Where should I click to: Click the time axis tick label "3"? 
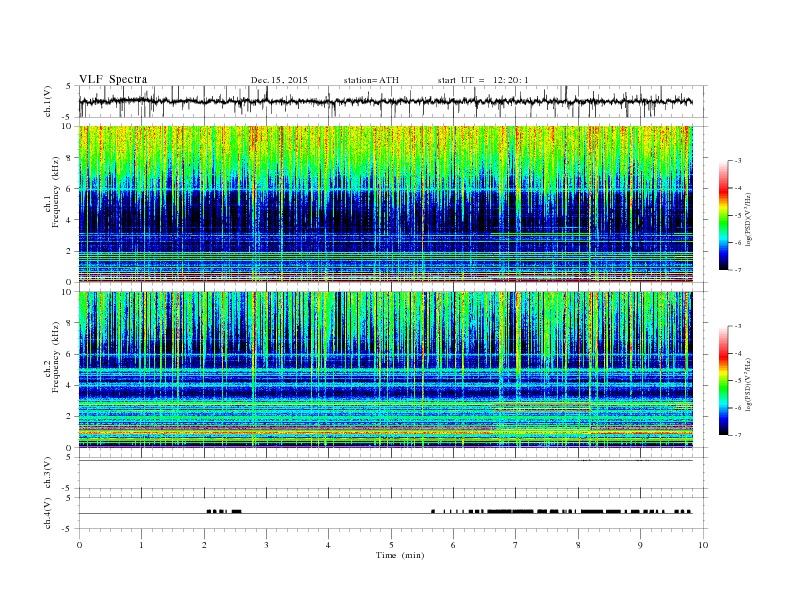[266, 545]
